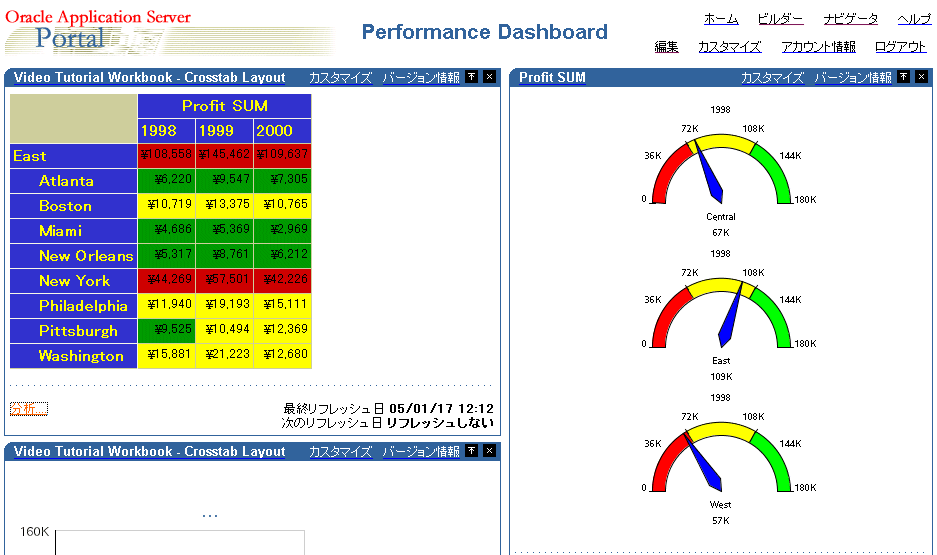Click バージョン情報 in Profit SUM portlet header

click(x=853, y=78)
